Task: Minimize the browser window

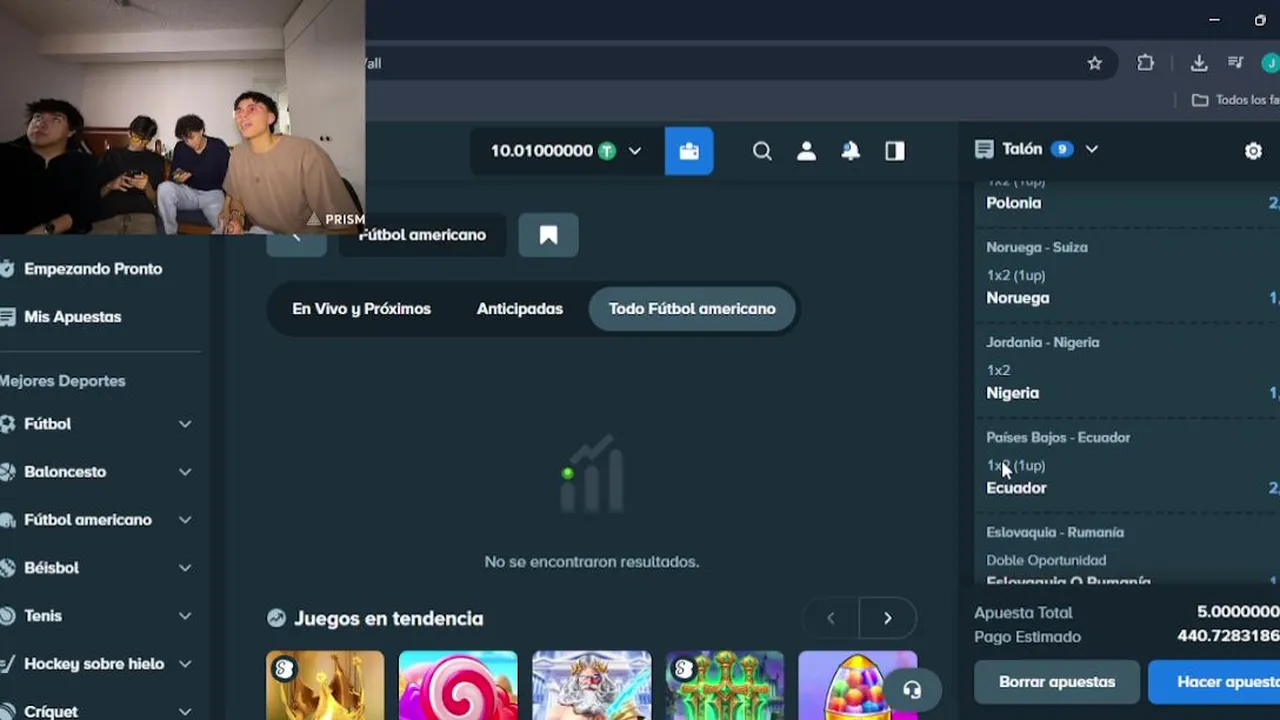Action: [1214, 20]
